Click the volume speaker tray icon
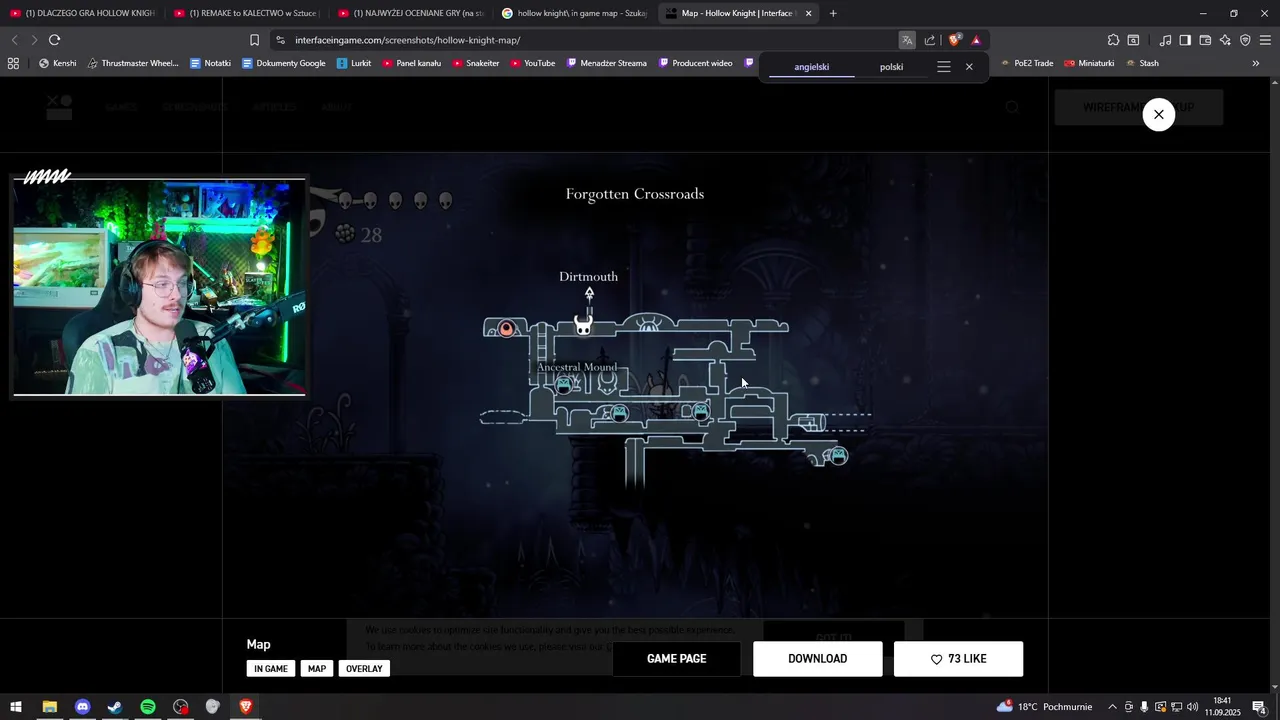This screenshot has height=720, width=1280. tap(1192, 707)
